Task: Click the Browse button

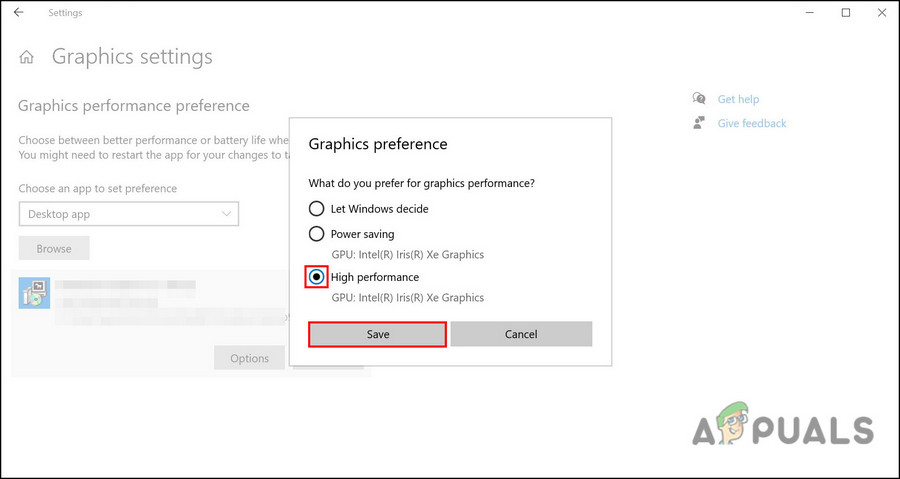Action: pos(54,248)
